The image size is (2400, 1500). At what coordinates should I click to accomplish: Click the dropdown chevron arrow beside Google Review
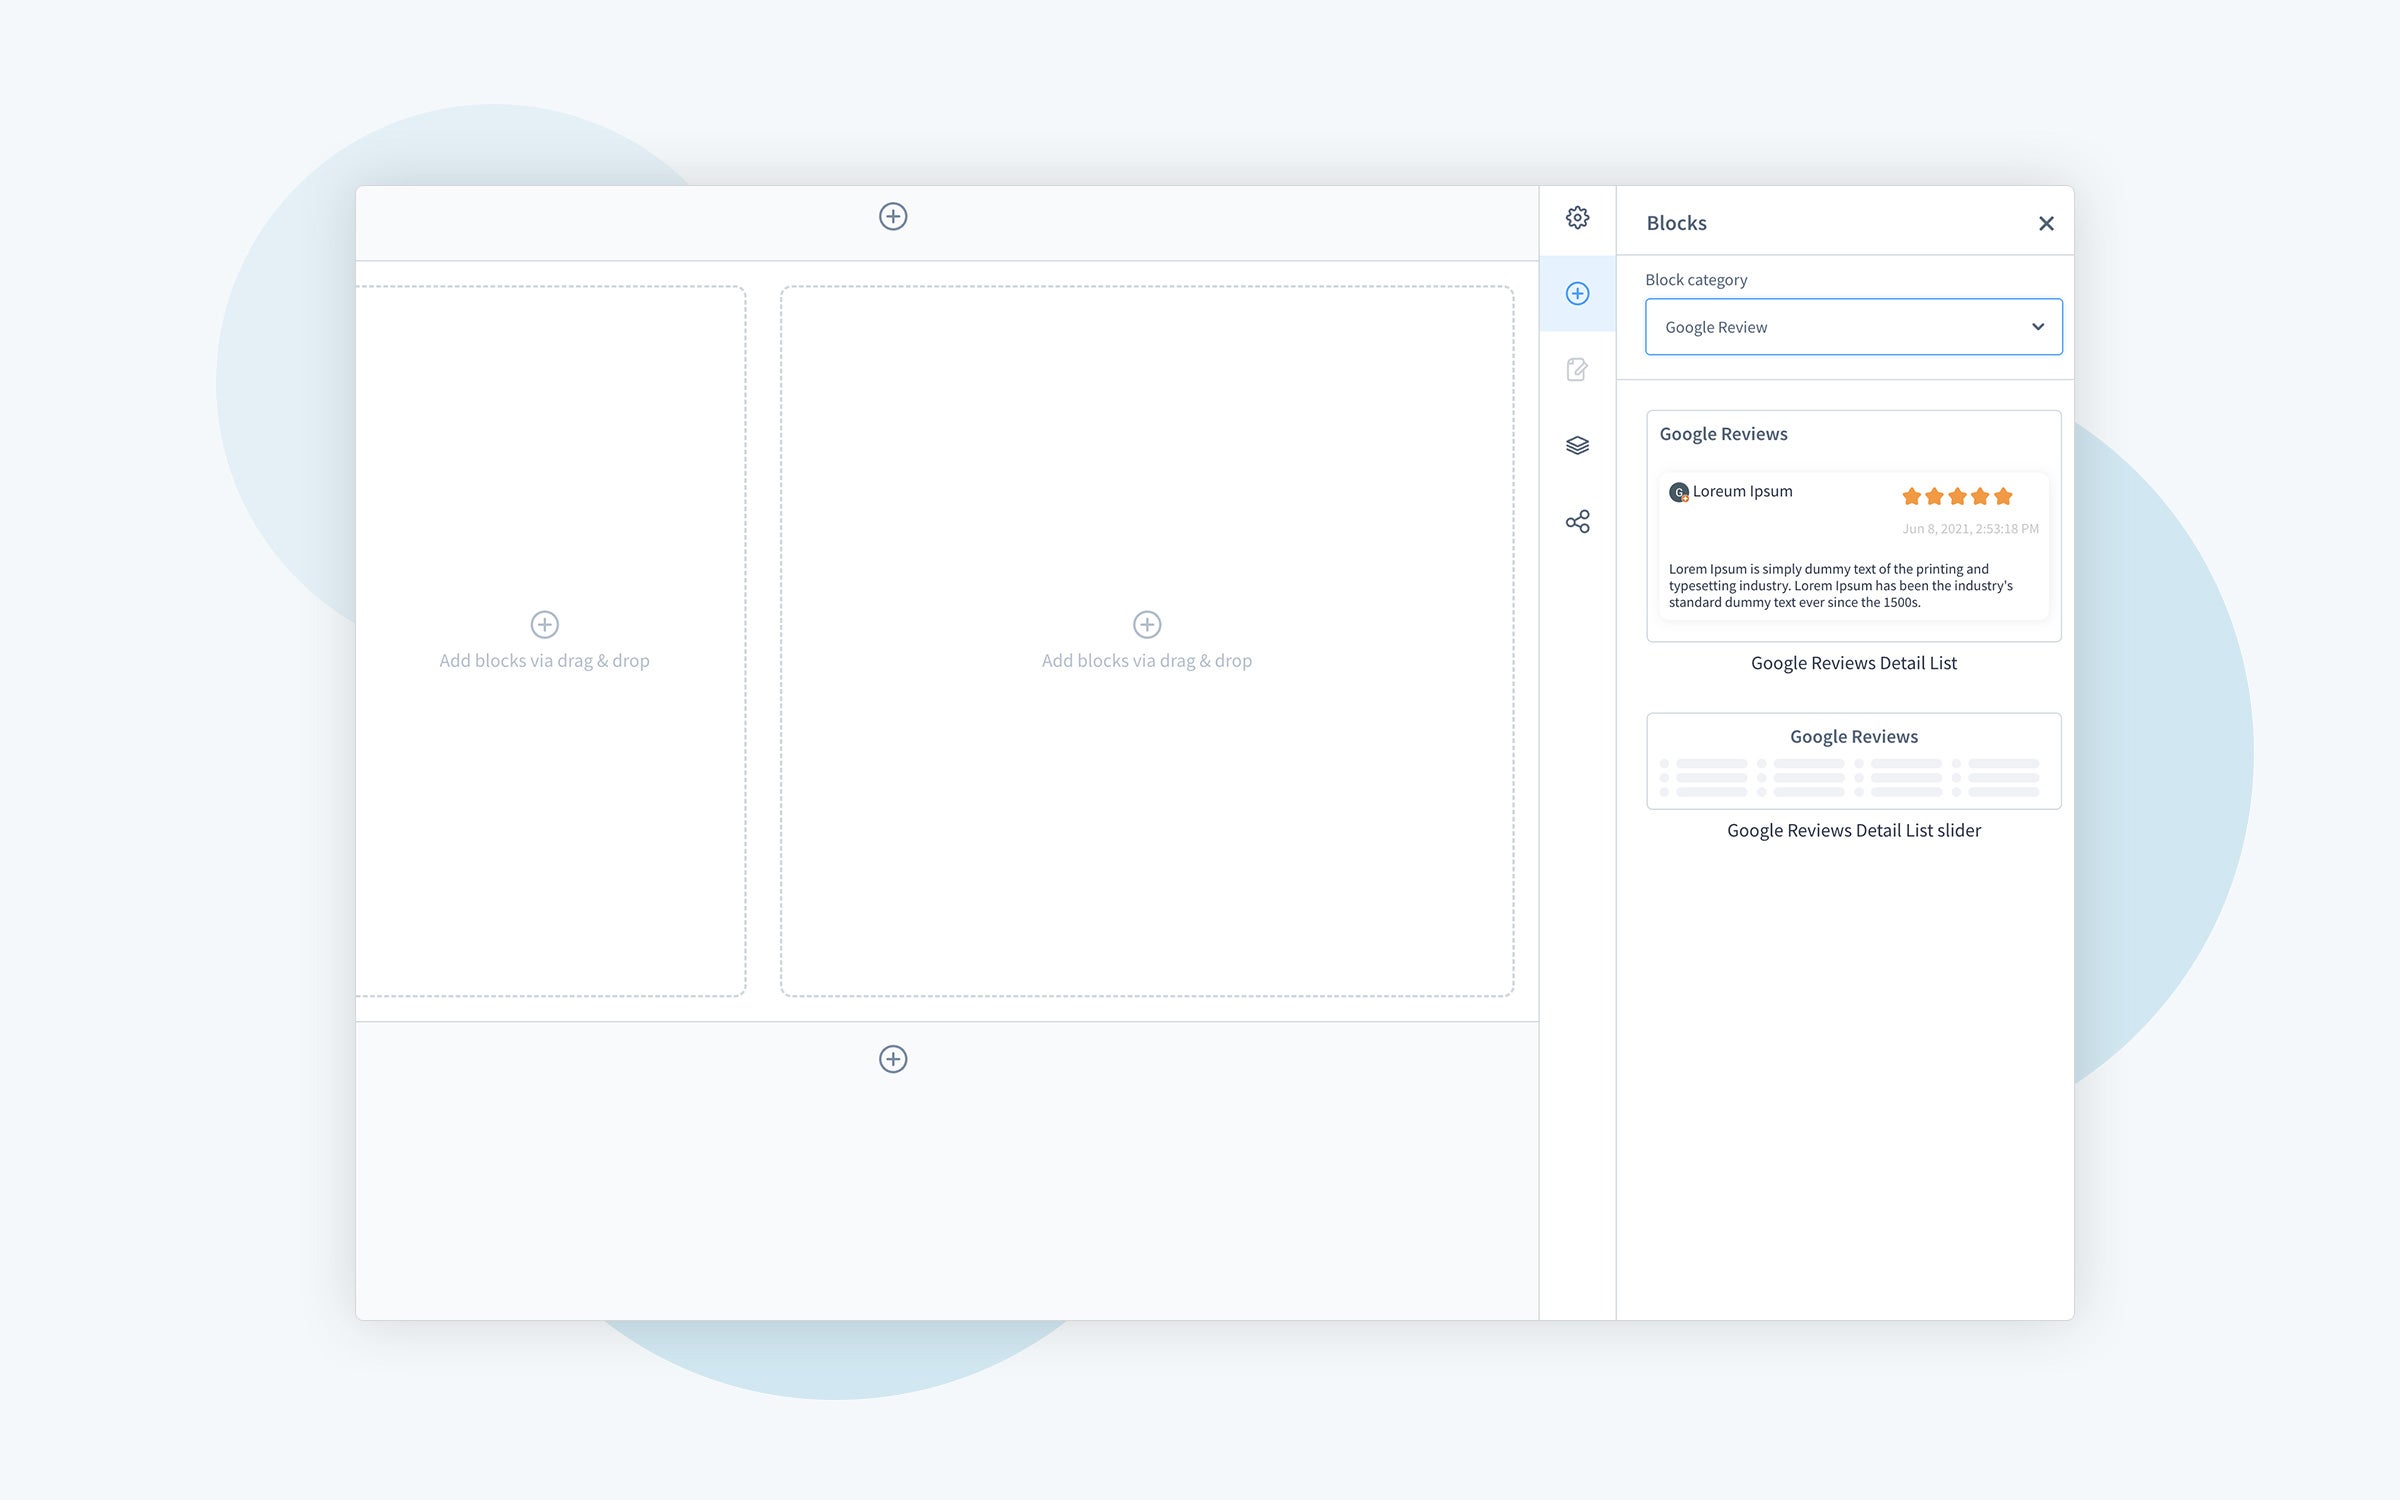tap(2038, 327)
